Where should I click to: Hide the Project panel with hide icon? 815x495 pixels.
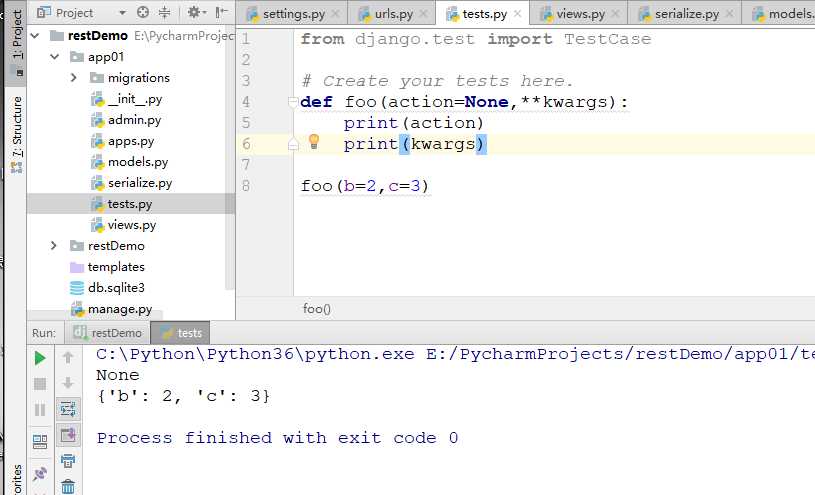click(x=221, y=12)
